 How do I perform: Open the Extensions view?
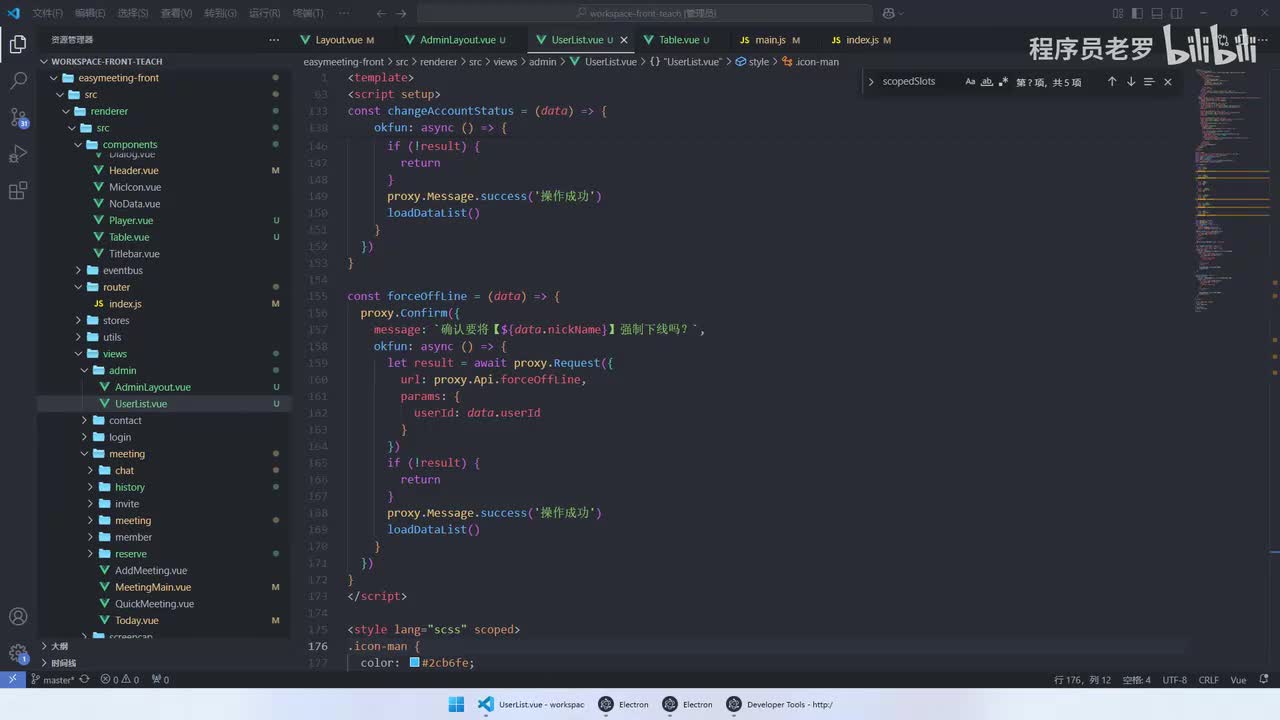[18, 190]
